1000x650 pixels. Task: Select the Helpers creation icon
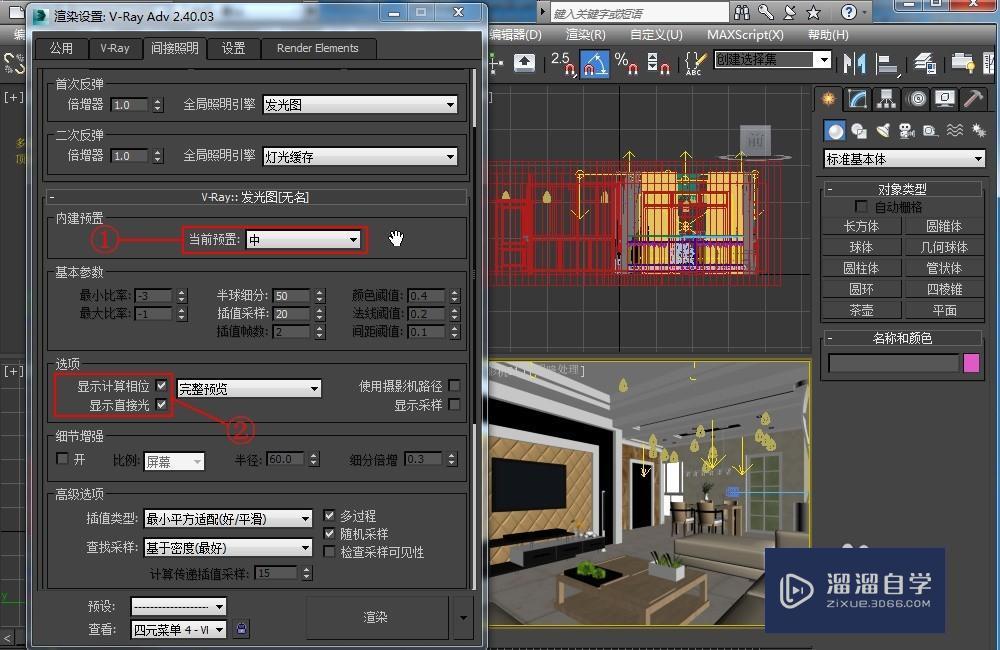click(x=929, y=131)
